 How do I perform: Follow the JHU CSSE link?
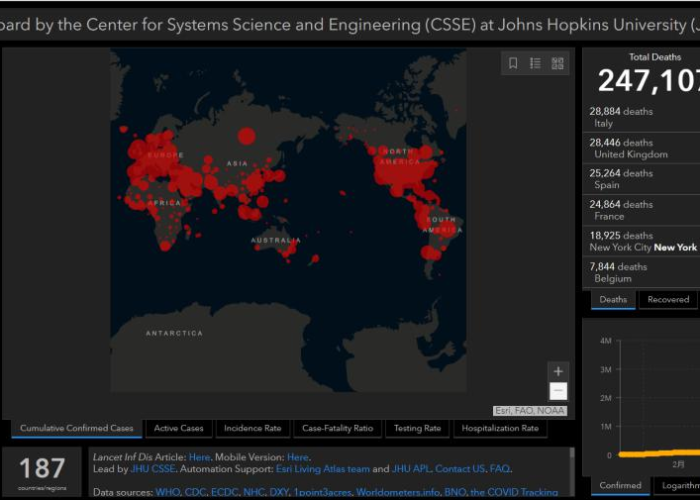coord(153,469)
